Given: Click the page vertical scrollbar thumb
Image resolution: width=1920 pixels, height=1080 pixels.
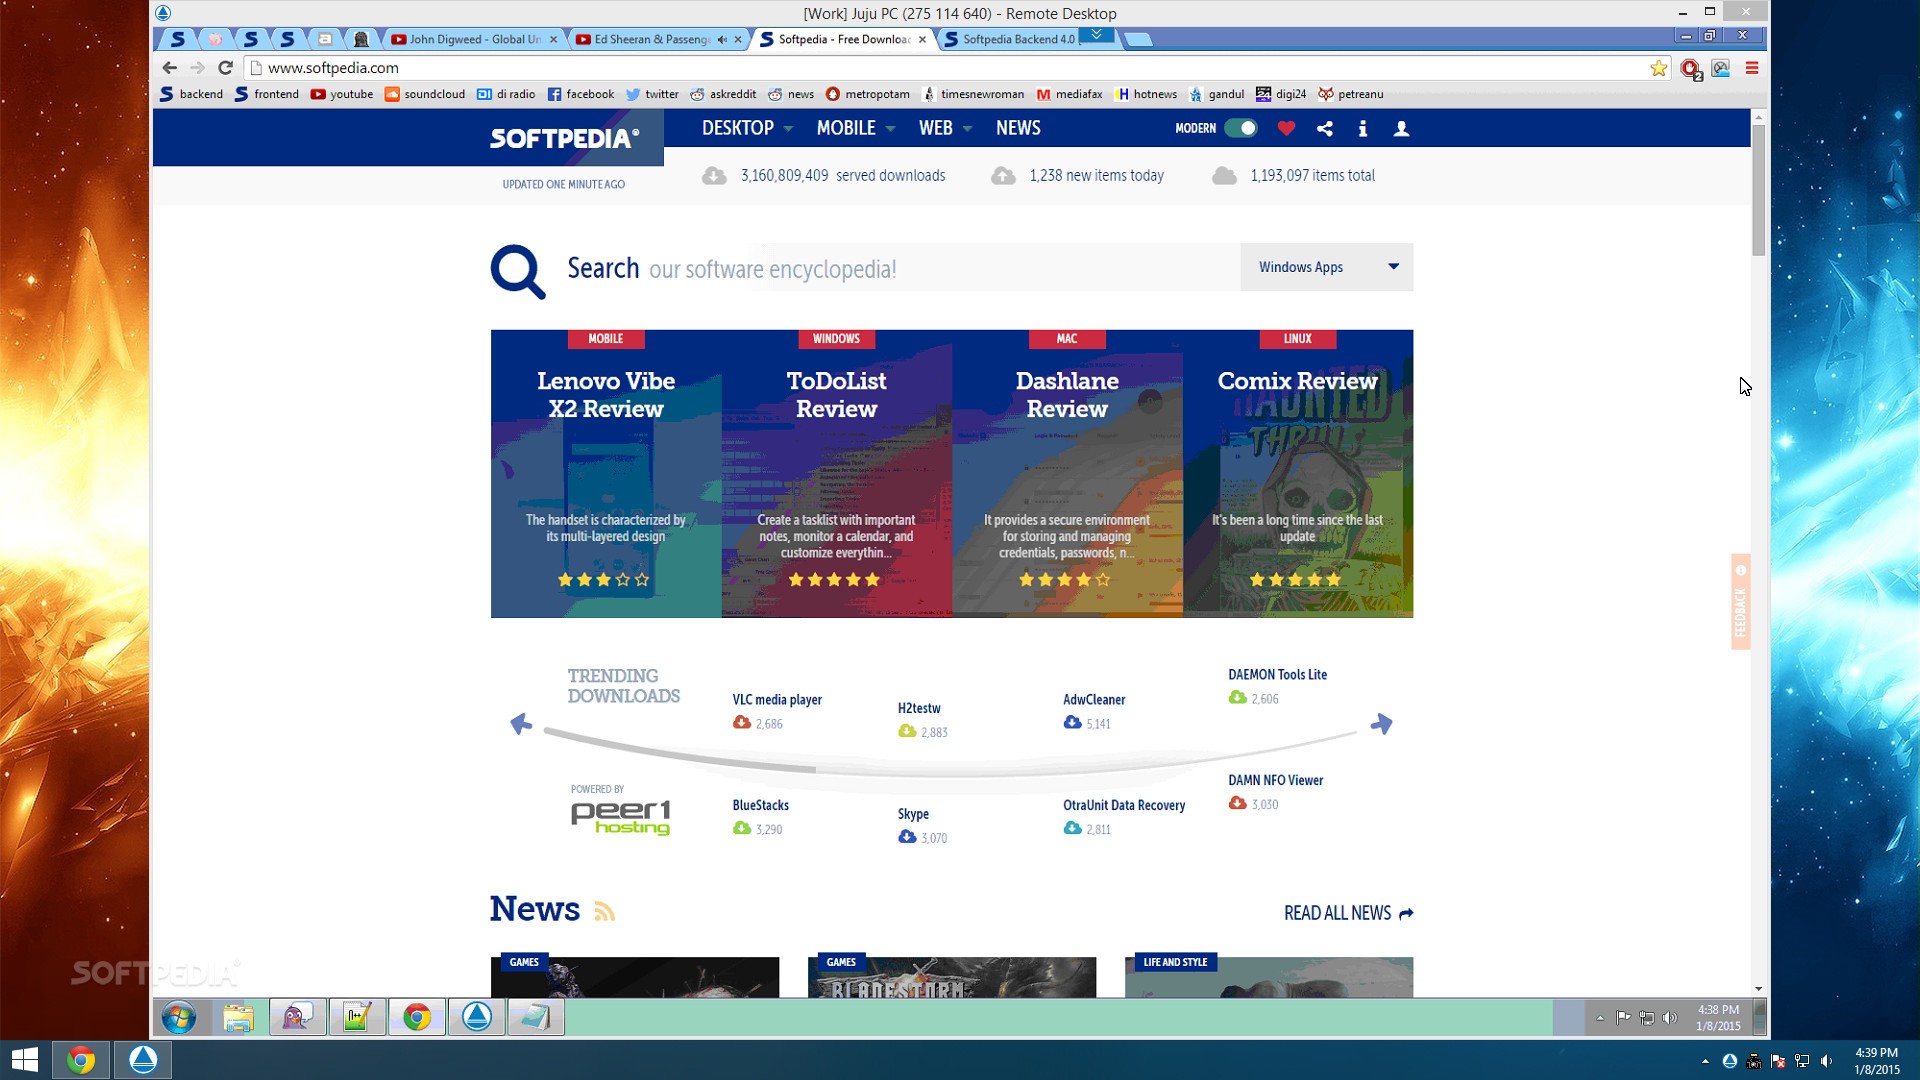Looking at the screenshot, I should click(1758, 190).
